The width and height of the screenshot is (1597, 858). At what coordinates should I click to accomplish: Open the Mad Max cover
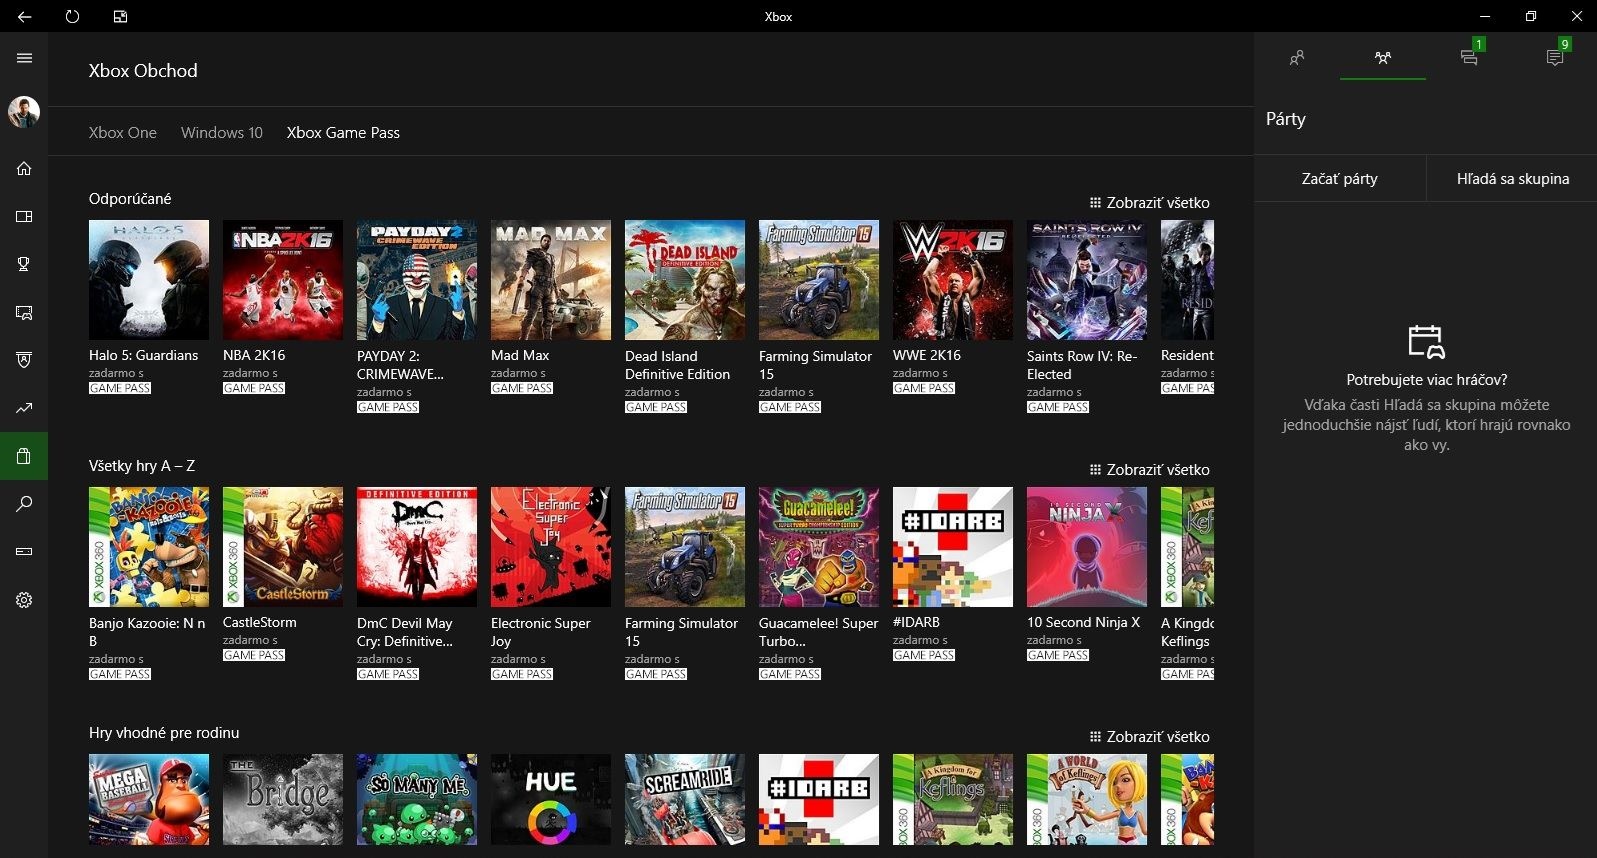[551, 280]
